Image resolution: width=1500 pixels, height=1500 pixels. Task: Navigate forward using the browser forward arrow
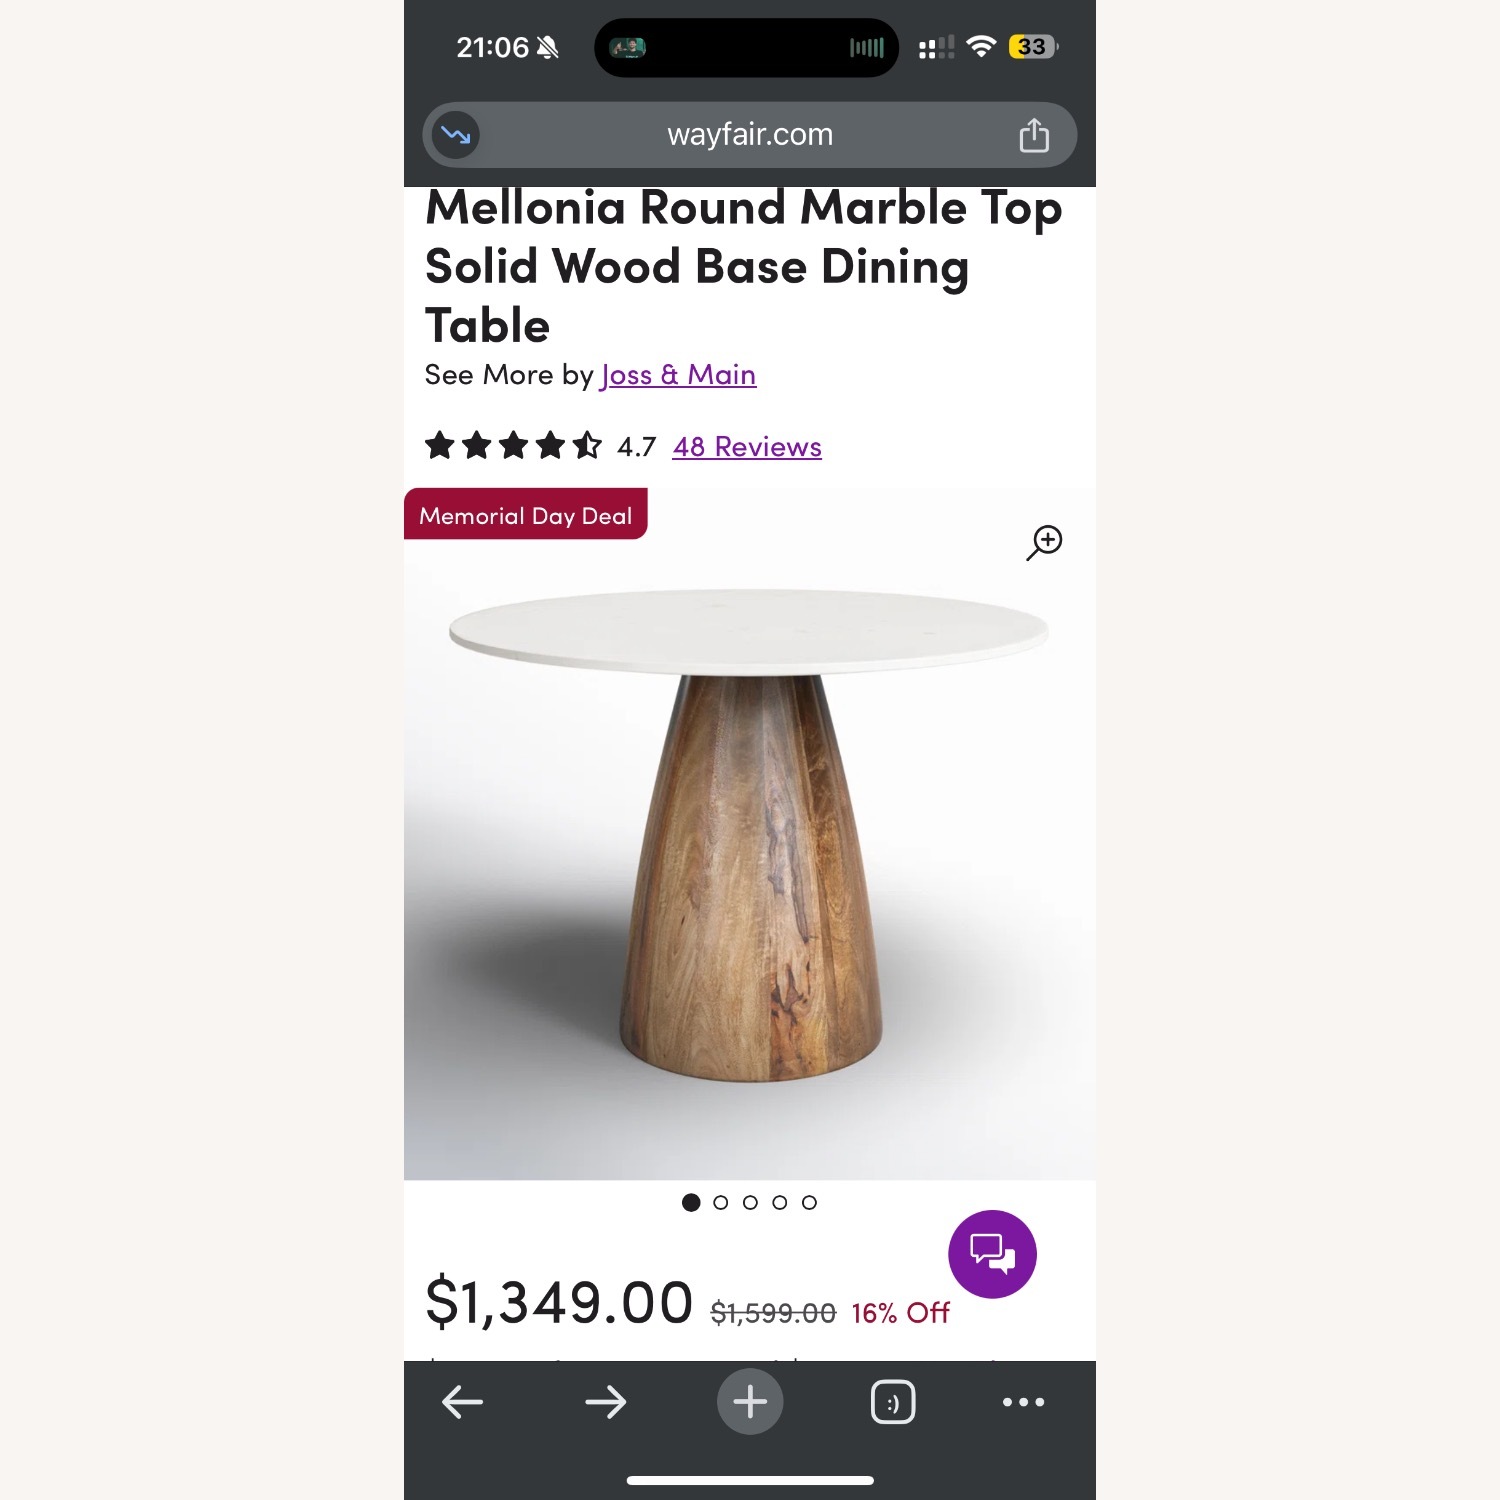click(607, 1401)
